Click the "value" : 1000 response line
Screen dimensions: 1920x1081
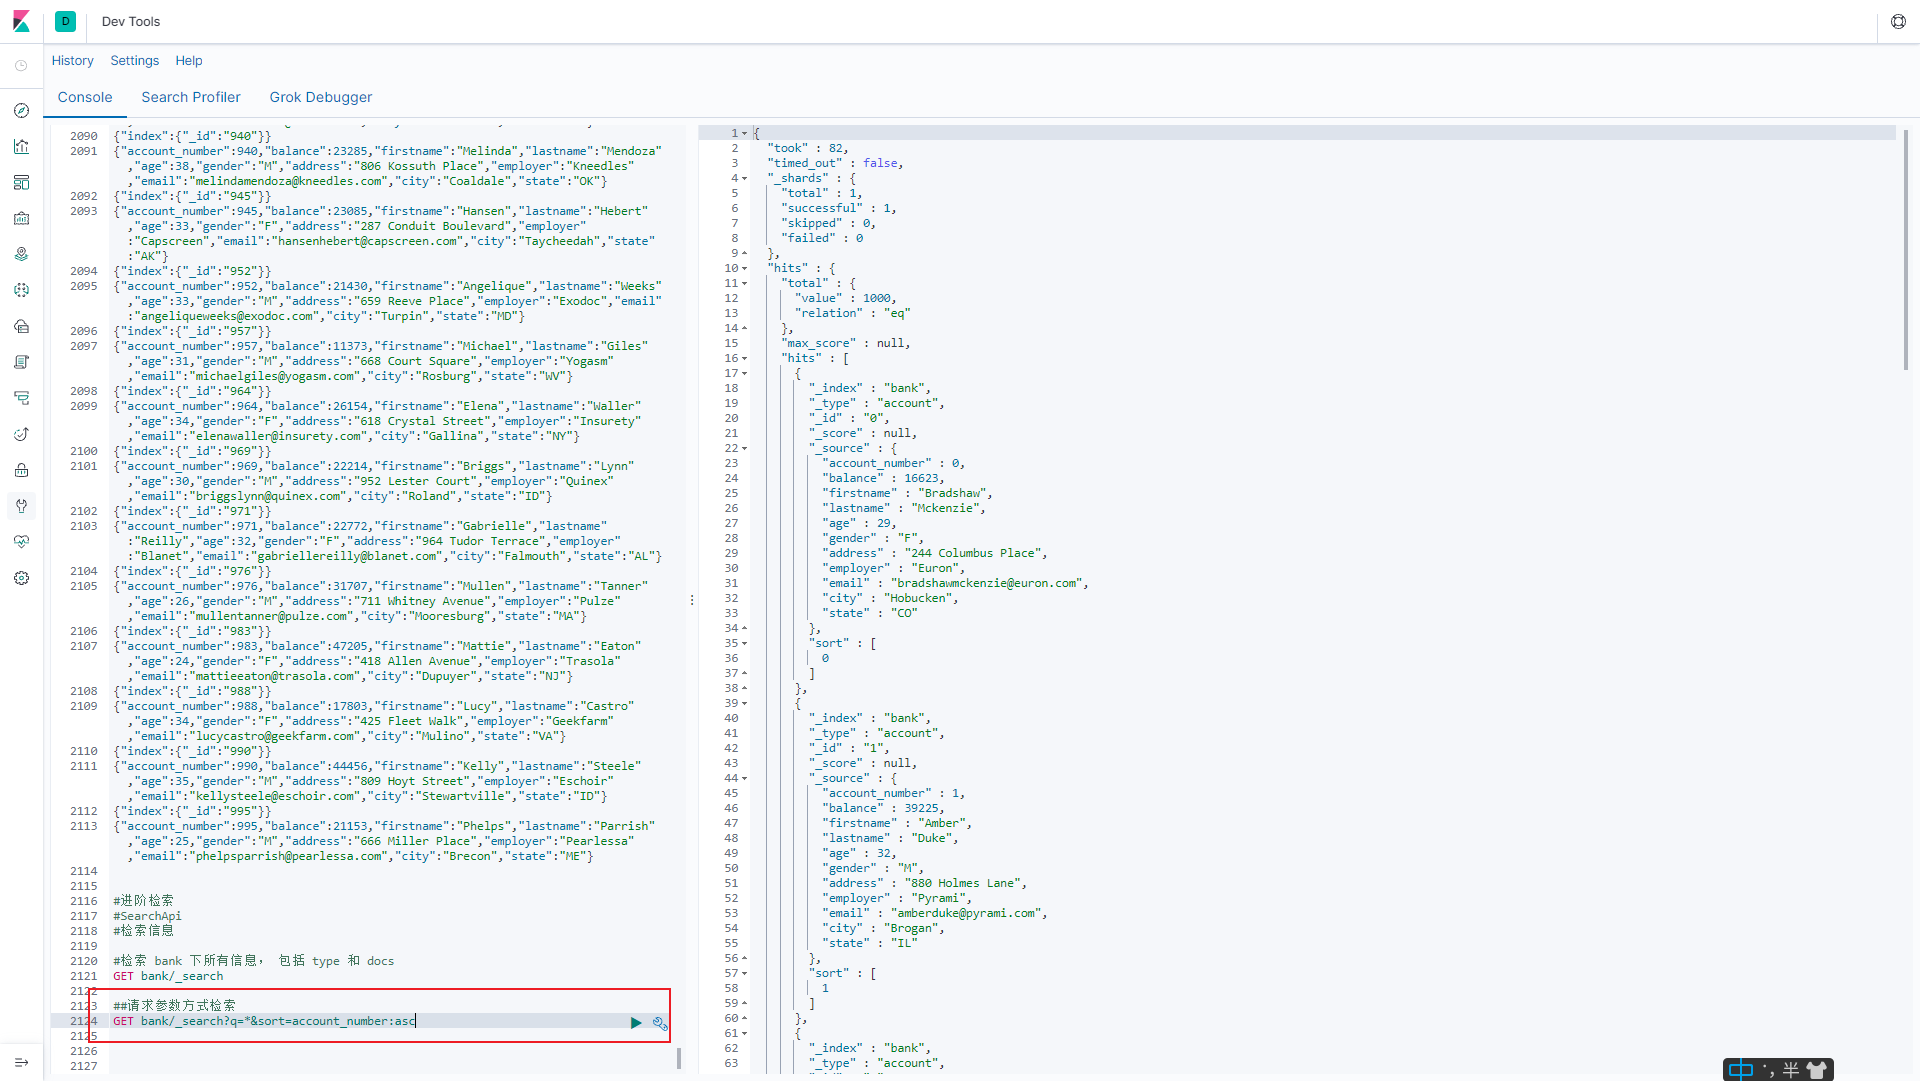click(x=846, y=298)
